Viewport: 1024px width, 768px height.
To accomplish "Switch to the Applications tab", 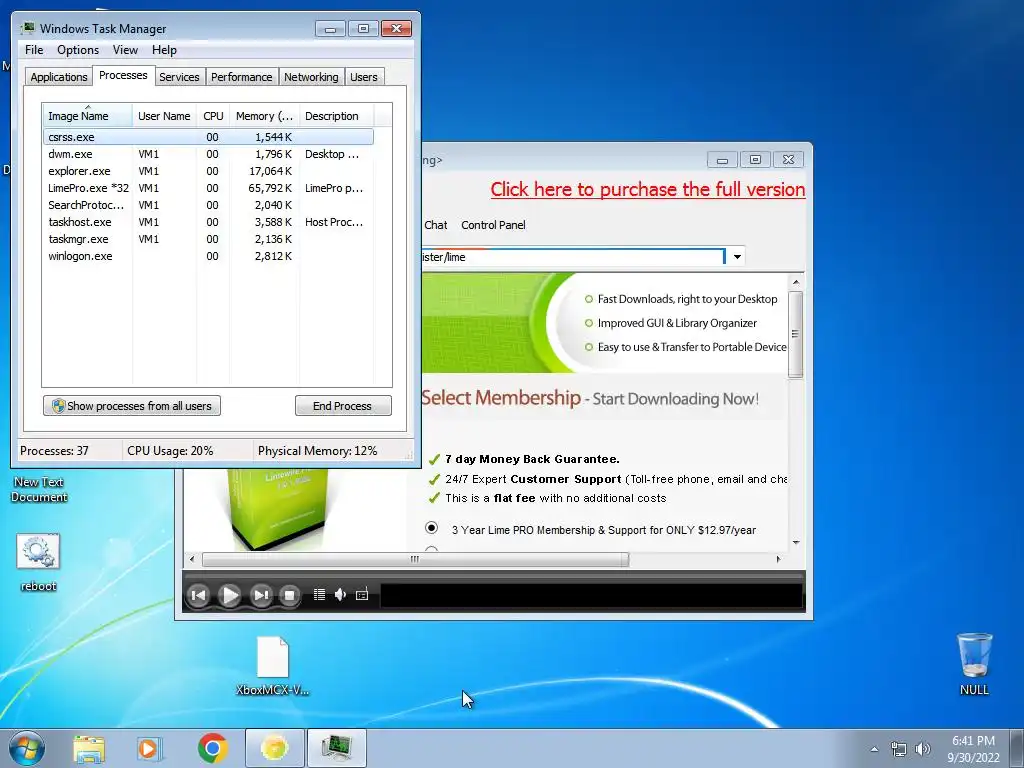I will pos(59,77).
